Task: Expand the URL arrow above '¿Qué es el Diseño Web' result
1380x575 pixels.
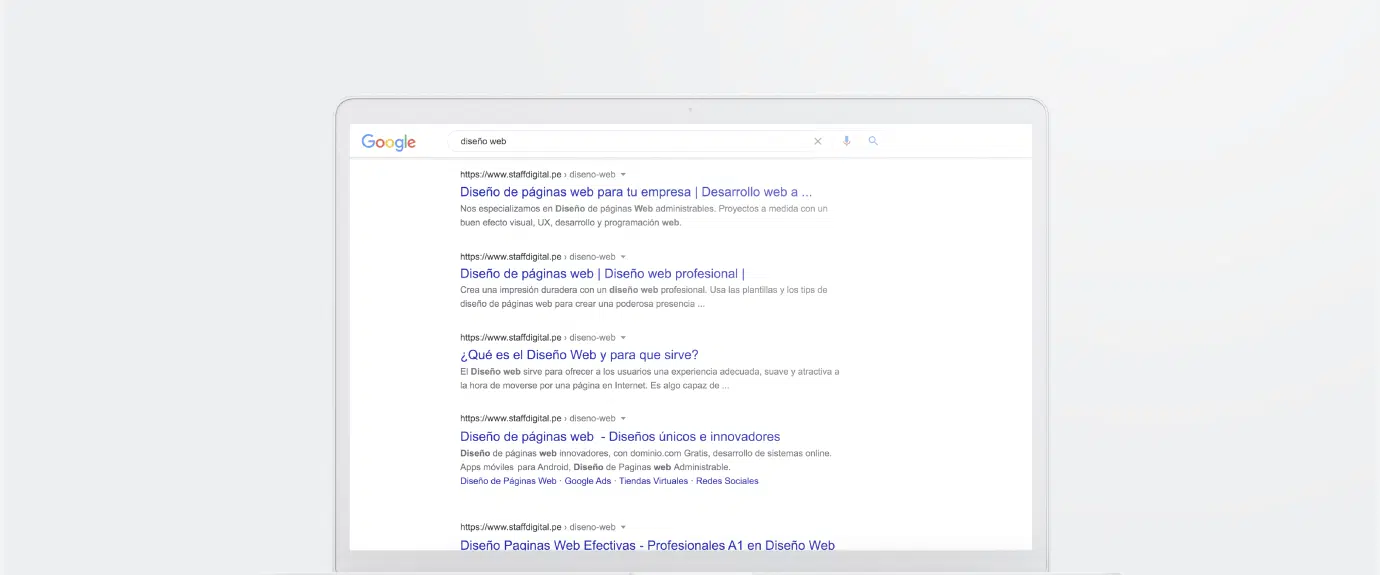Action: click(x=623, y=338)
